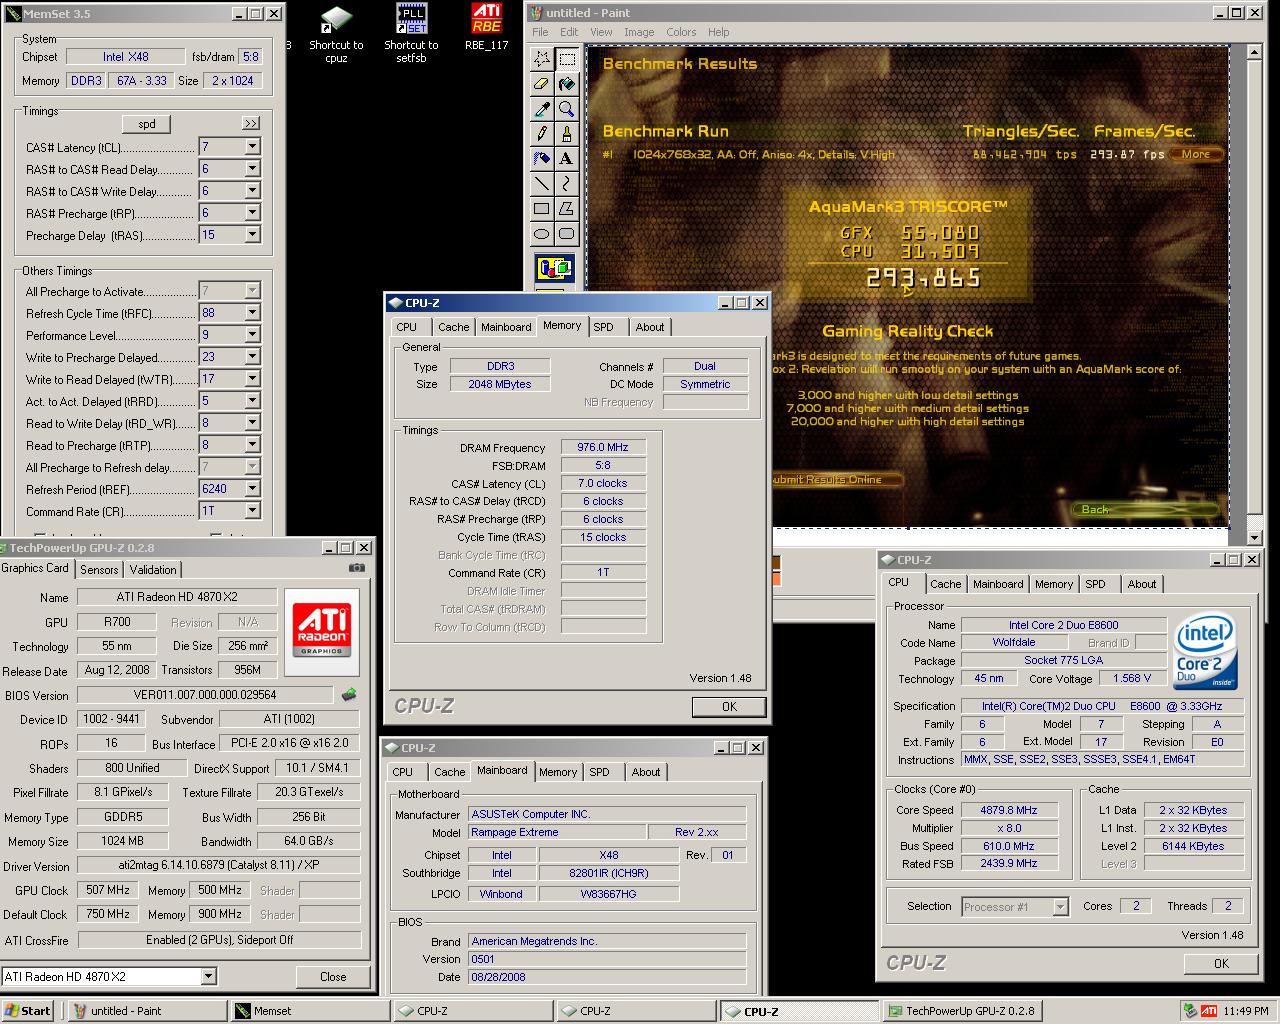Click Paint's vertical scrollbar down arrow
The image size is (1280, 1024).
(1256, 536)
